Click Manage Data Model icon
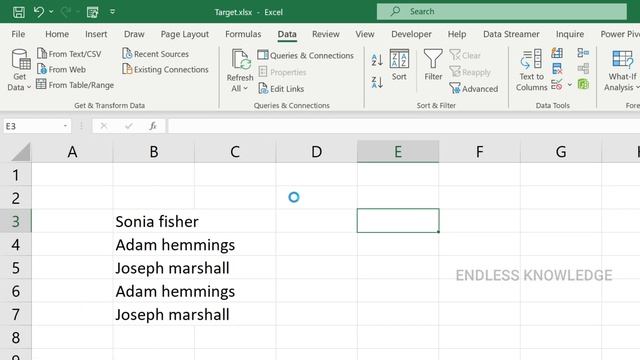 [583, 84]
